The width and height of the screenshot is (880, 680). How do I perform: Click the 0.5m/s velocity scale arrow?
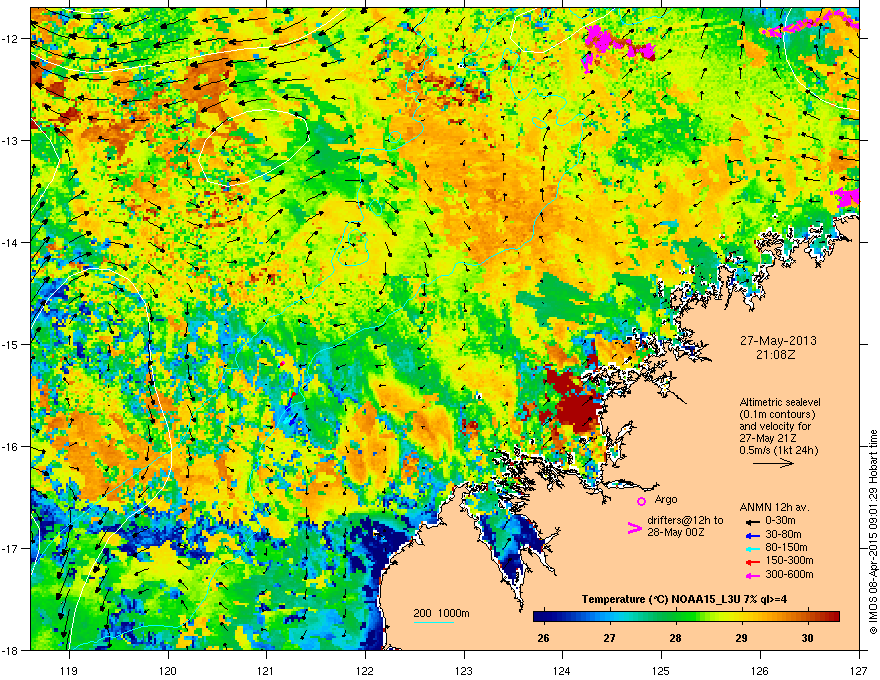(773, 463)
